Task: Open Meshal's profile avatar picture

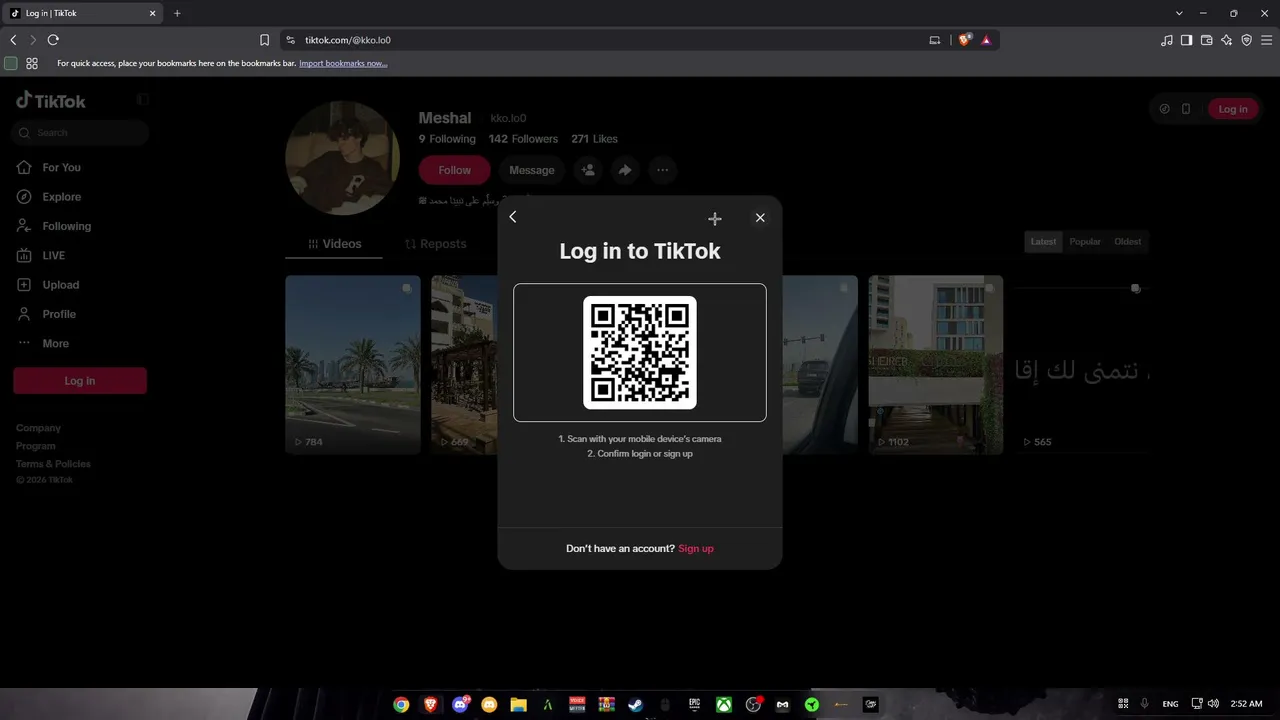Action: [343, 158]
